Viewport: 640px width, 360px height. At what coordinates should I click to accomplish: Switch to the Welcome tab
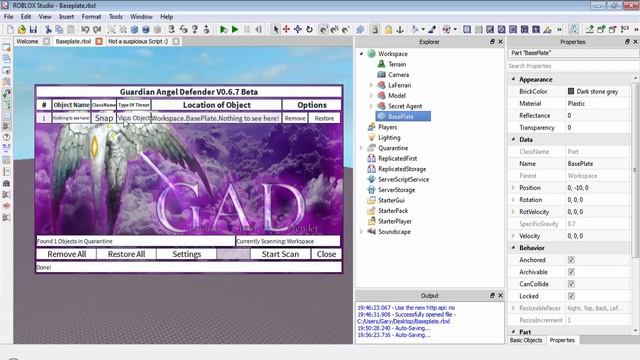coord(27,41)
